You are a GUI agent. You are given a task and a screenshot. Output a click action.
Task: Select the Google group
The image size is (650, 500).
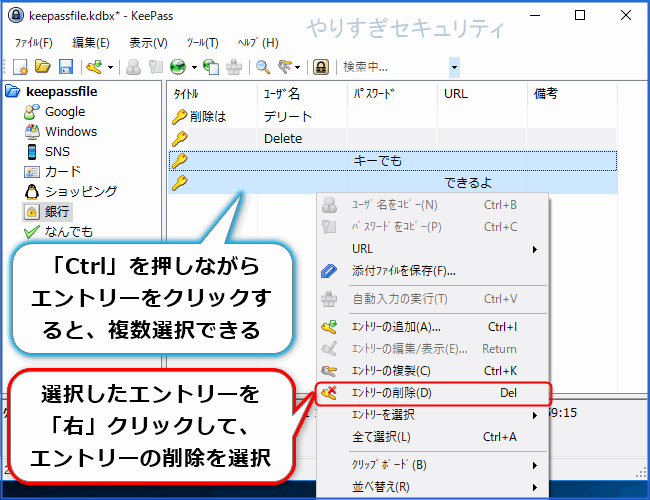pyautogui.click(x=65, y=112)
